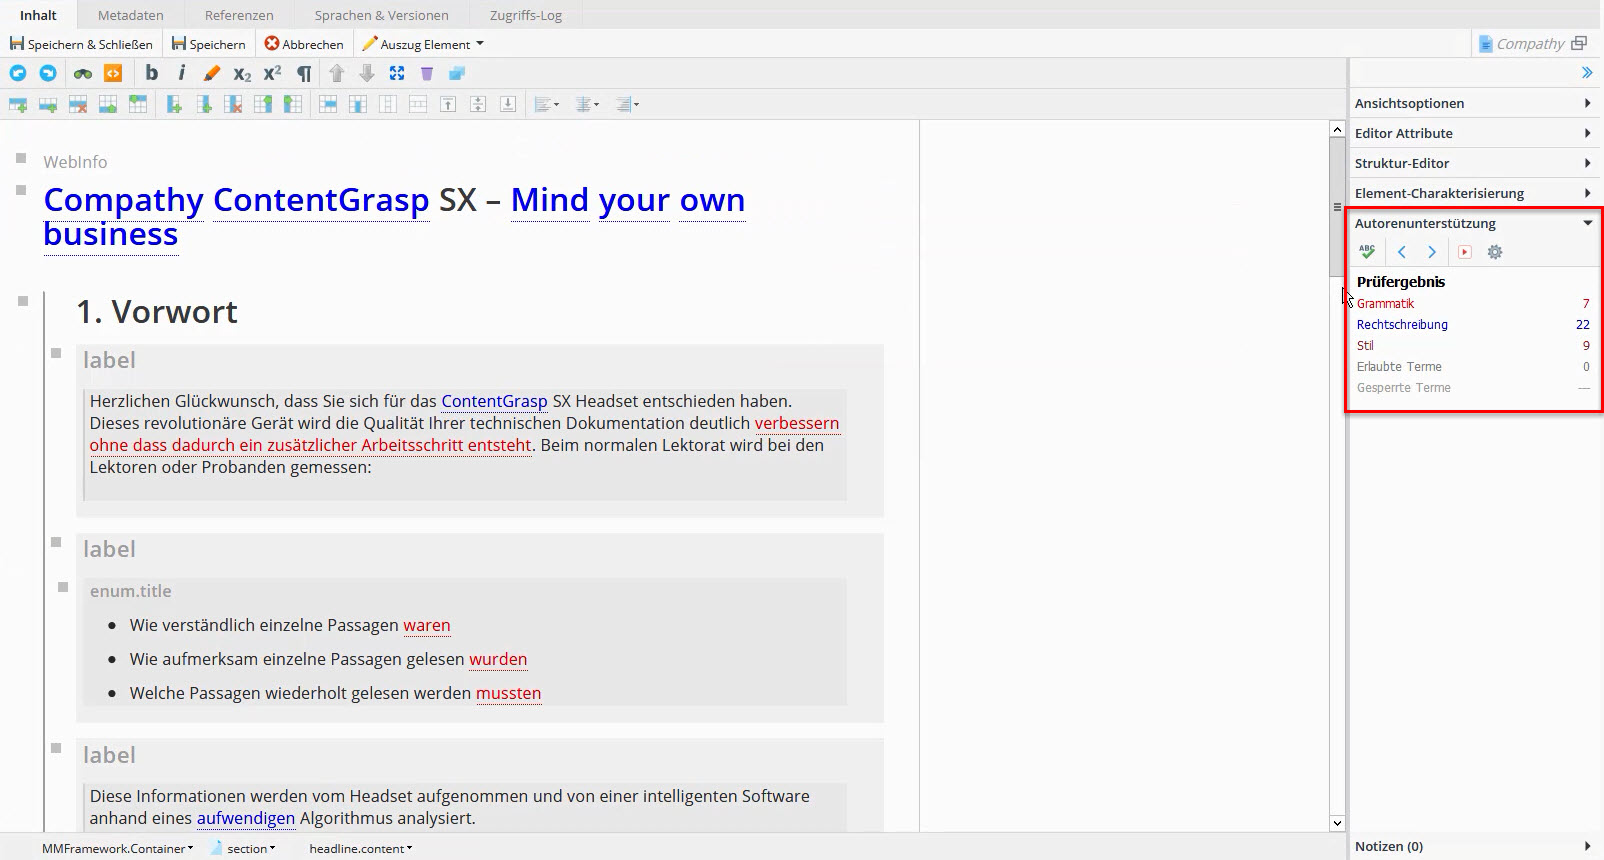Click the merge cells horizontally icon
The width and height of the screenshot is (1604, 860).
tap(328, 104)
